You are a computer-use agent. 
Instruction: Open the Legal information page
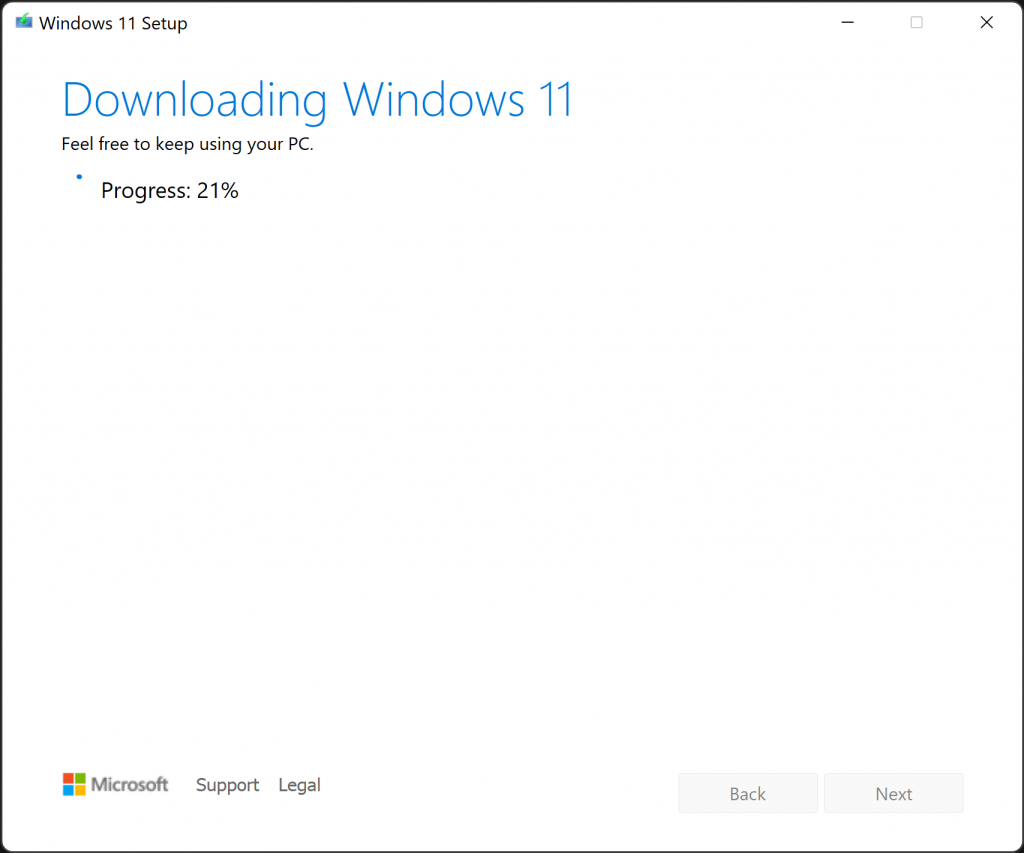tap(299, 785)
